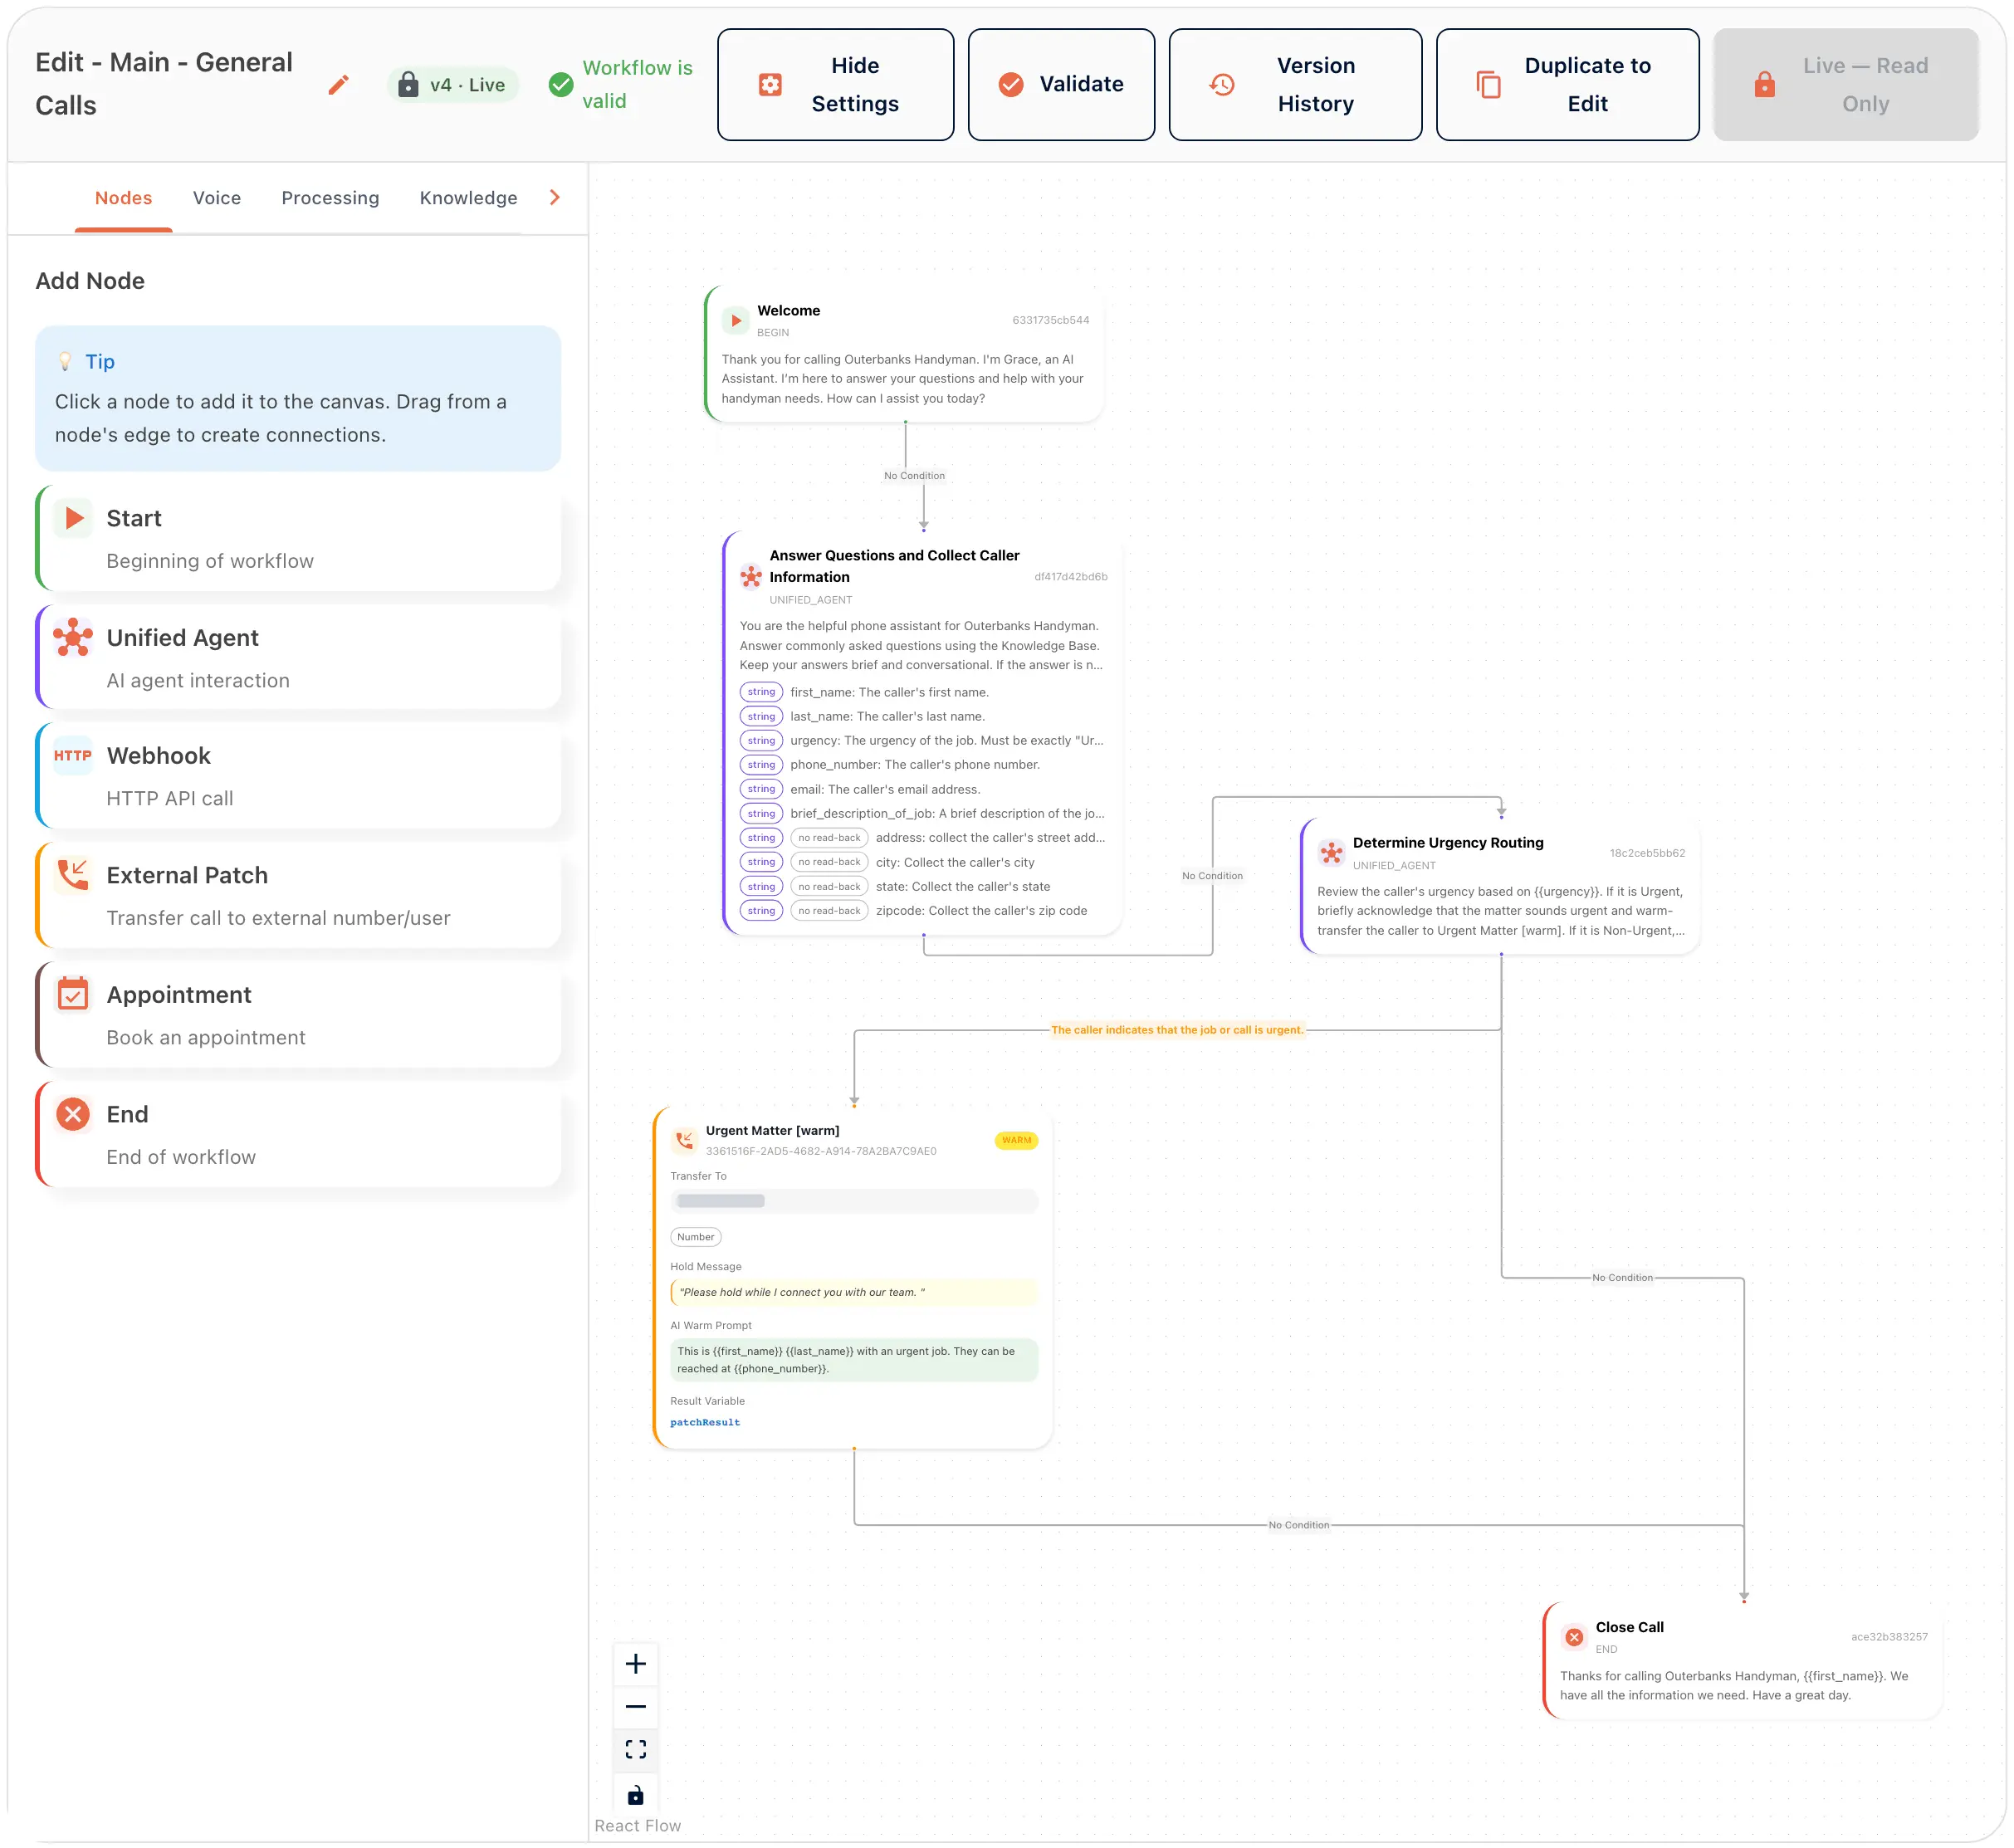The image size is (2014, 1848).
Task: Click the Welcome node play icon on canvas
Action: (x=736, y=321)
